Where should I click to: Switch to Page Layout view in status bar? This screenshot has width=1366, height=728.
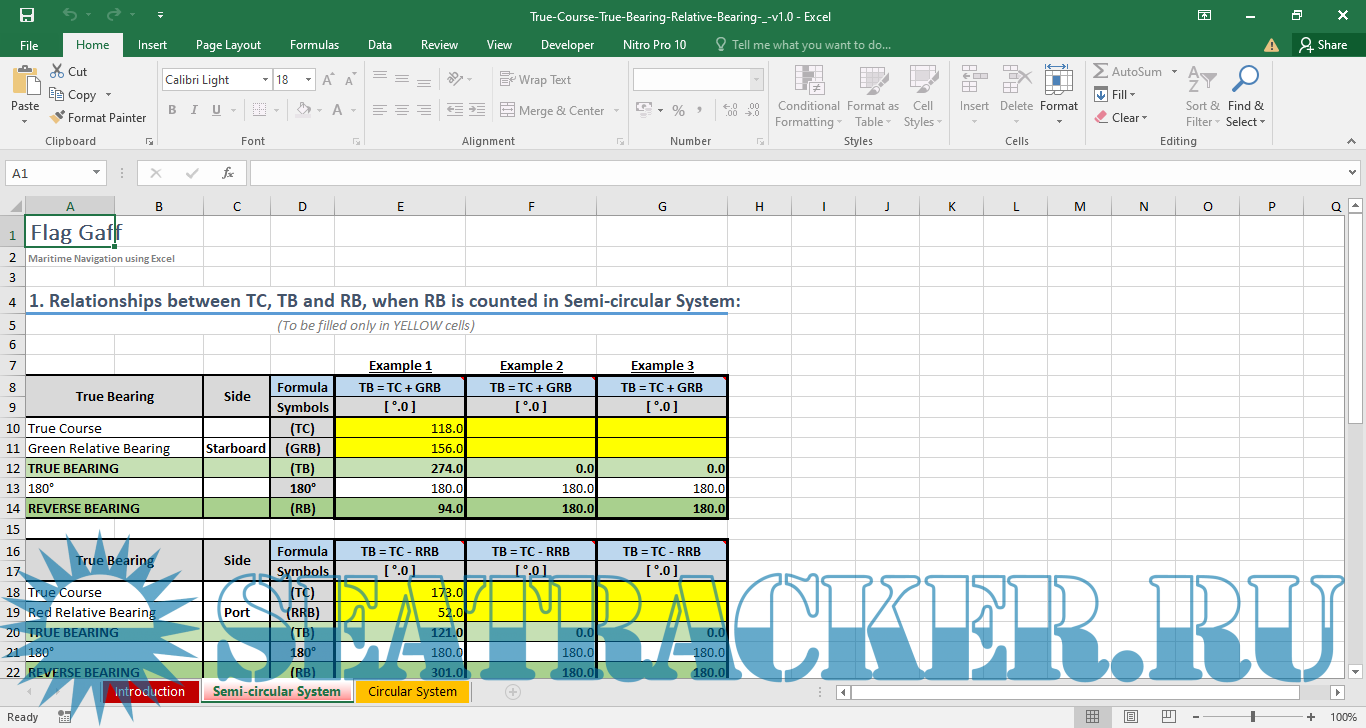1130,717
